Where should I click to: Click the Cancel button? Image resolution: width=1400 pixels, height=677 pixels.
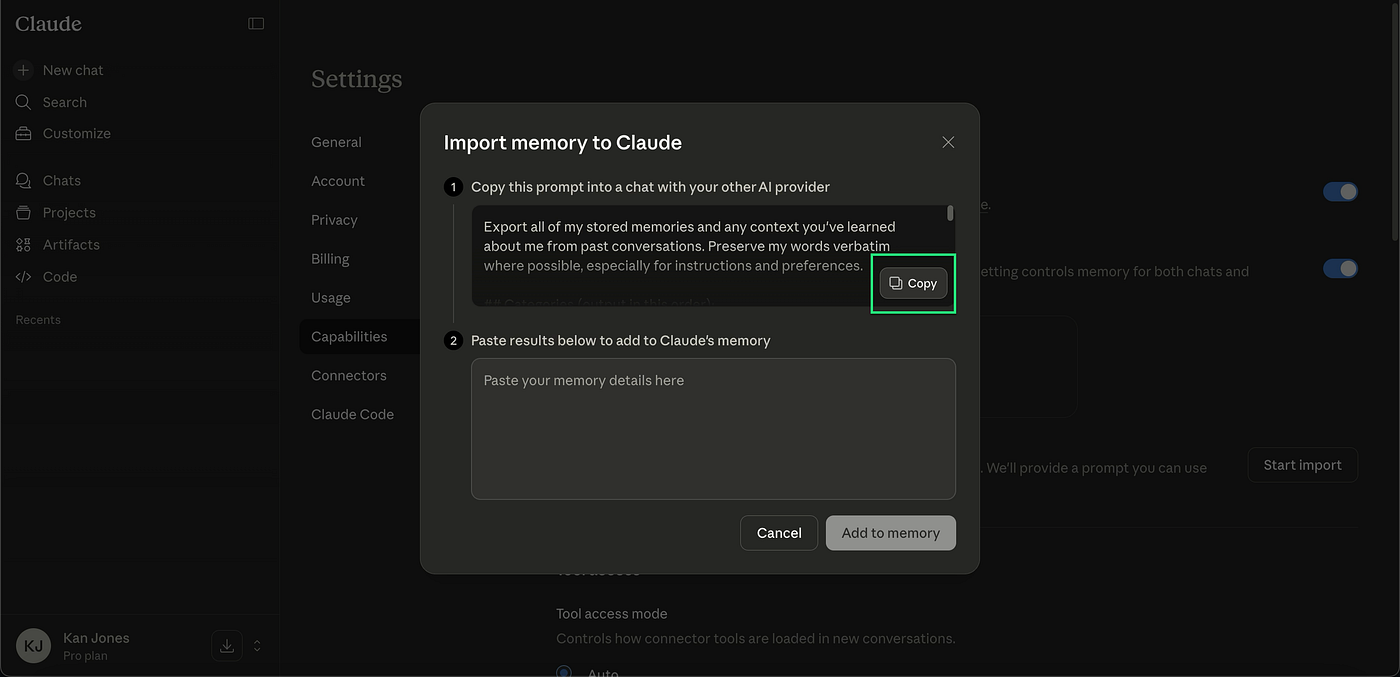tap(779, 533)
